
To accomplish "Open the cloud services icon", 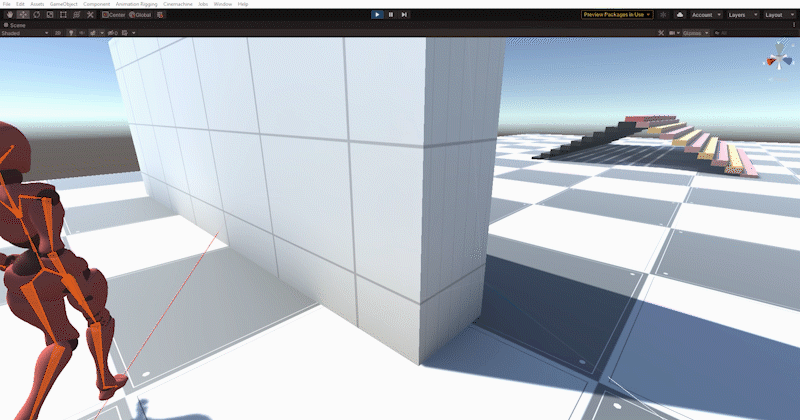I will [680, 15].
